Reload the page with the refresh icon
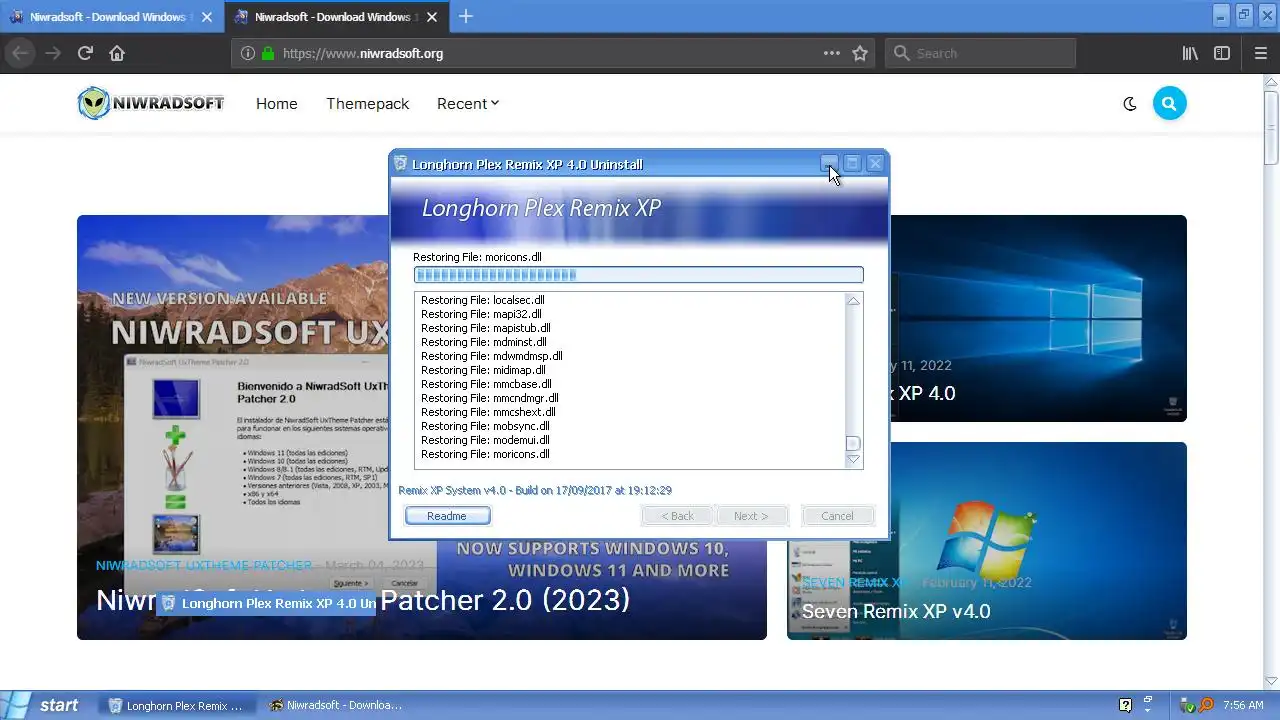This screenshot has height=720, width=1280. click(x=85, y=53)
